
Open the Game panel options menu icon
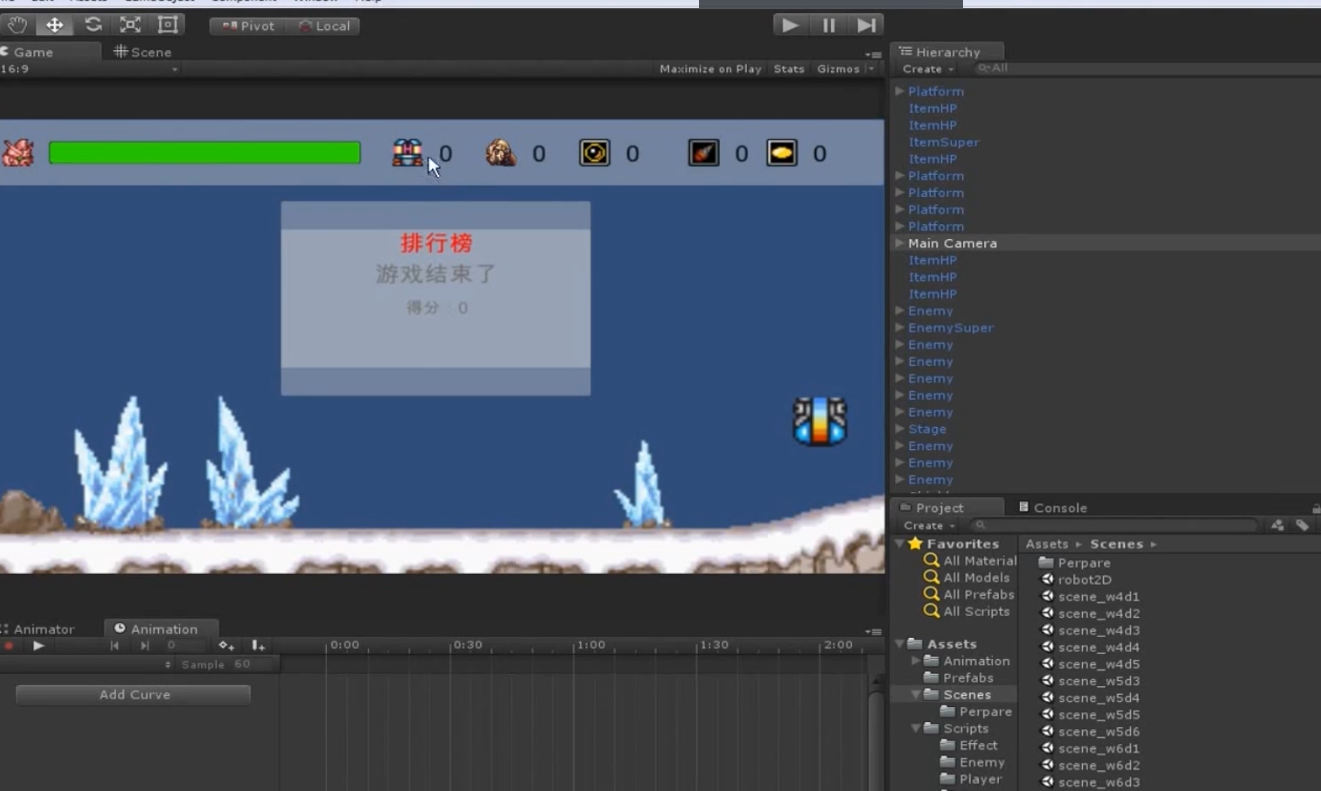point(873,53)
